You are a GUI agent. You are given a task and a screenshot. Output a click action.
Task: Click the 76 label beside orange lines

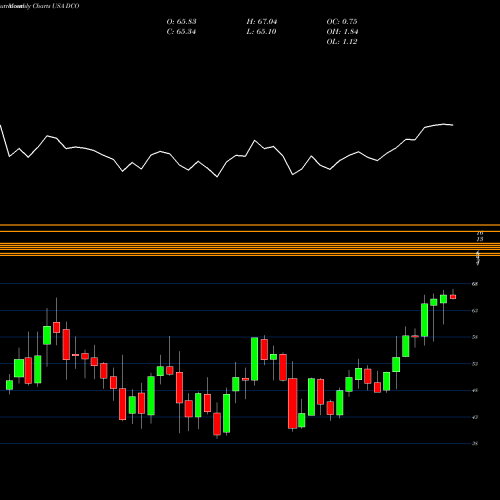point(480,233)
